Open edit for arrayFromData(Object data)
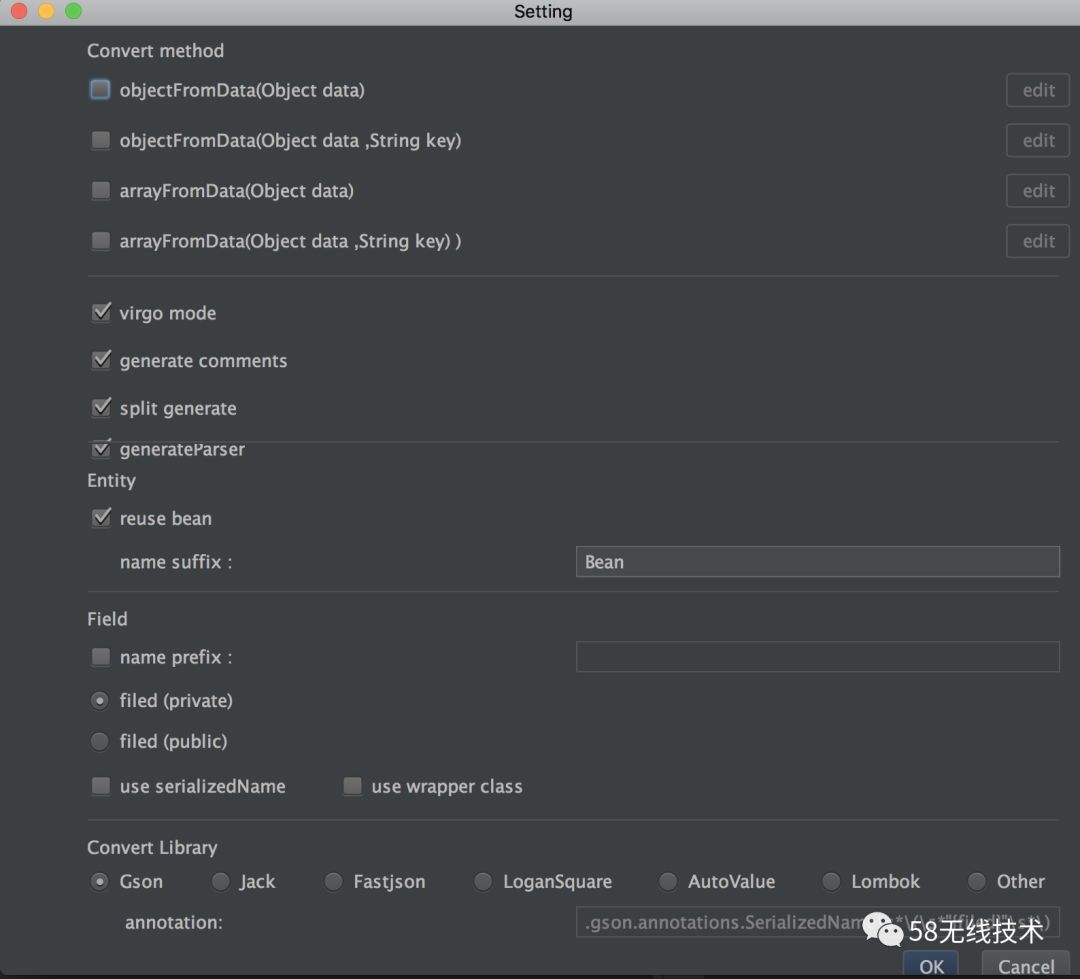This screenshot has height=979, width=1080. coord(1038,191)
